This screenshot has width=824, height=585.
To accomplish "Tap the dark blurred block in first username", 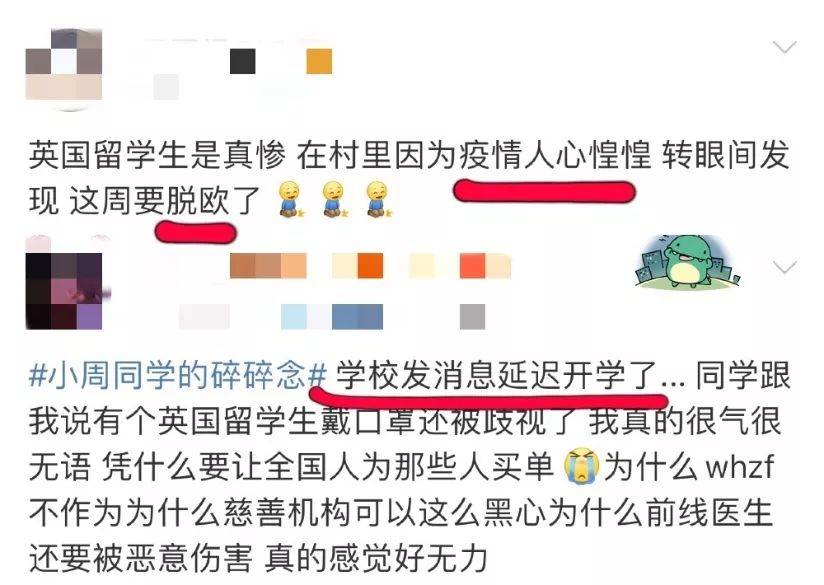I will pos(243,61).
